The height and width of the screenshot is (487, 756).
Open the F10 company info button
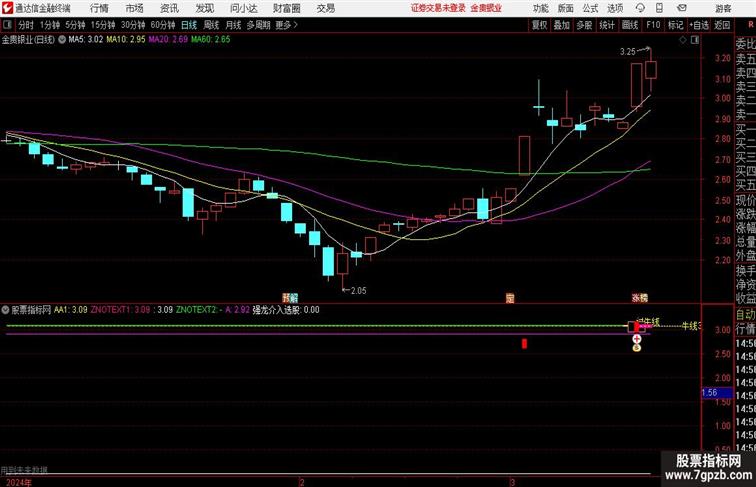[653, 25]
